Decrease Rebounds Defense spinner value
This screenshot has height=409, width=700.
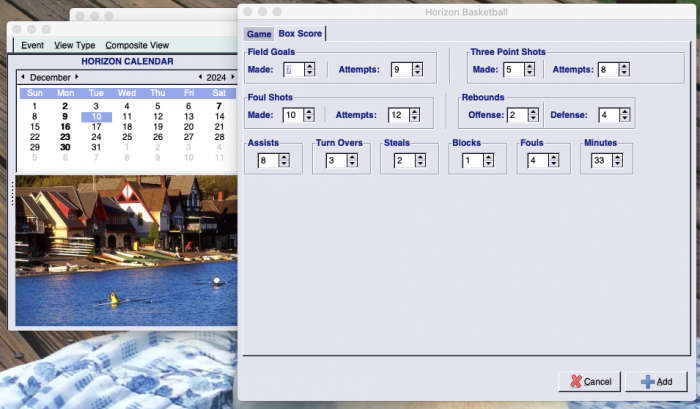[624, 119]
